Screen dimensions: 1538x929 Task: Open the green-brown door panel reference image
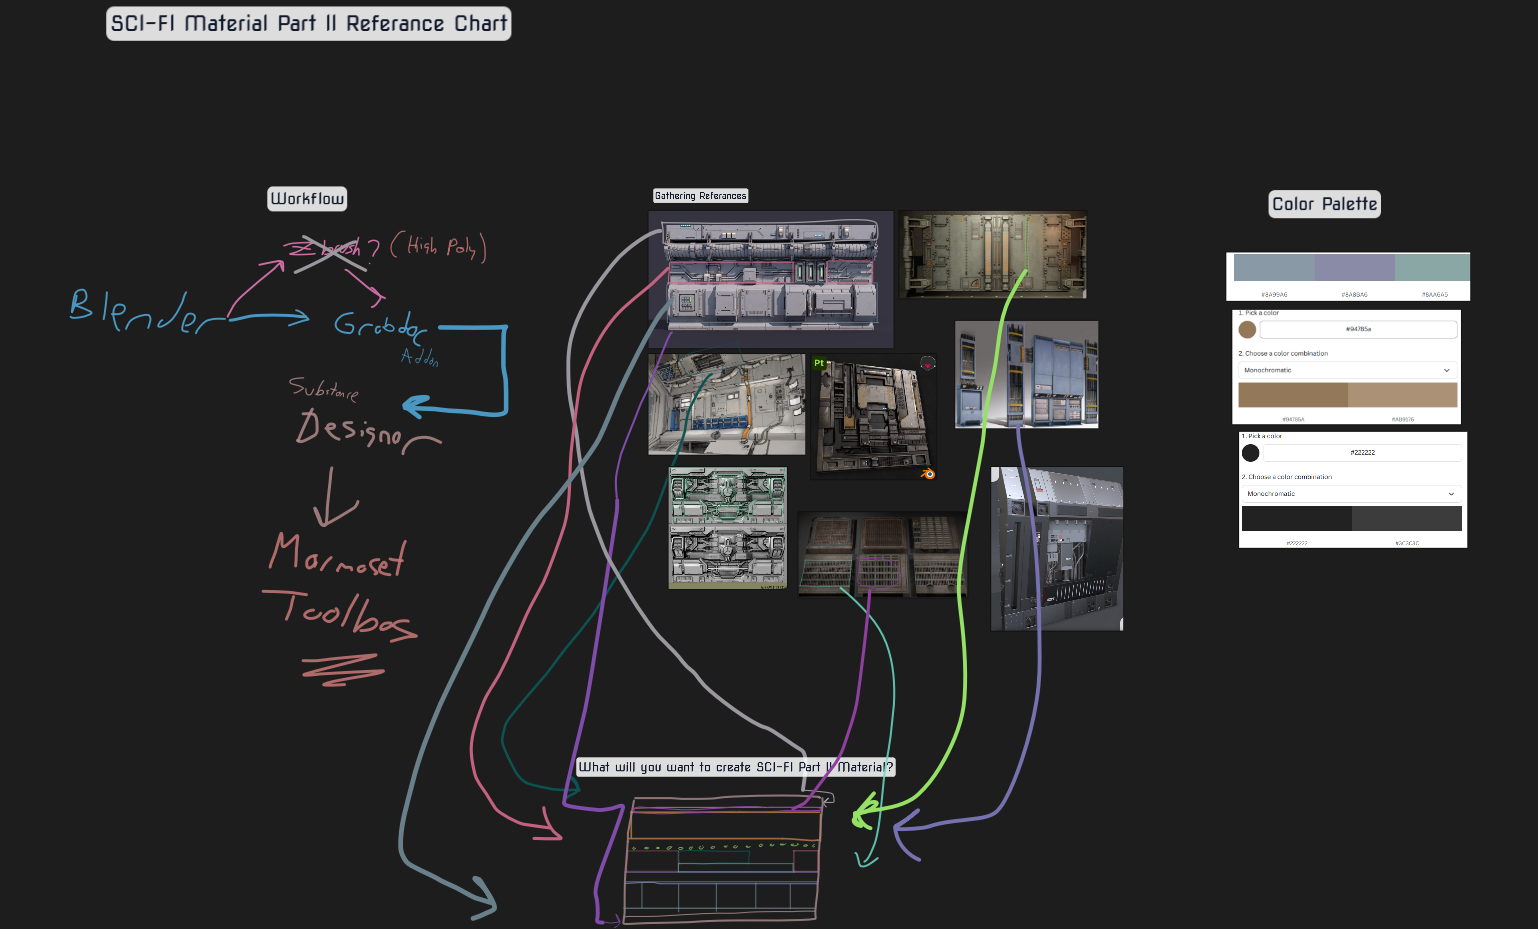(993, 255)
